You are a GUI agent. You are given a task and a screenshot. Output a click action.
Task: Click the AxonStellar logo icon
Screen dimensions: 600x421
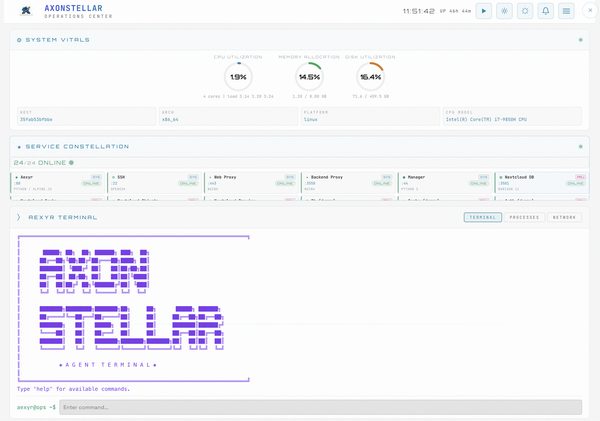click(26, 11)
